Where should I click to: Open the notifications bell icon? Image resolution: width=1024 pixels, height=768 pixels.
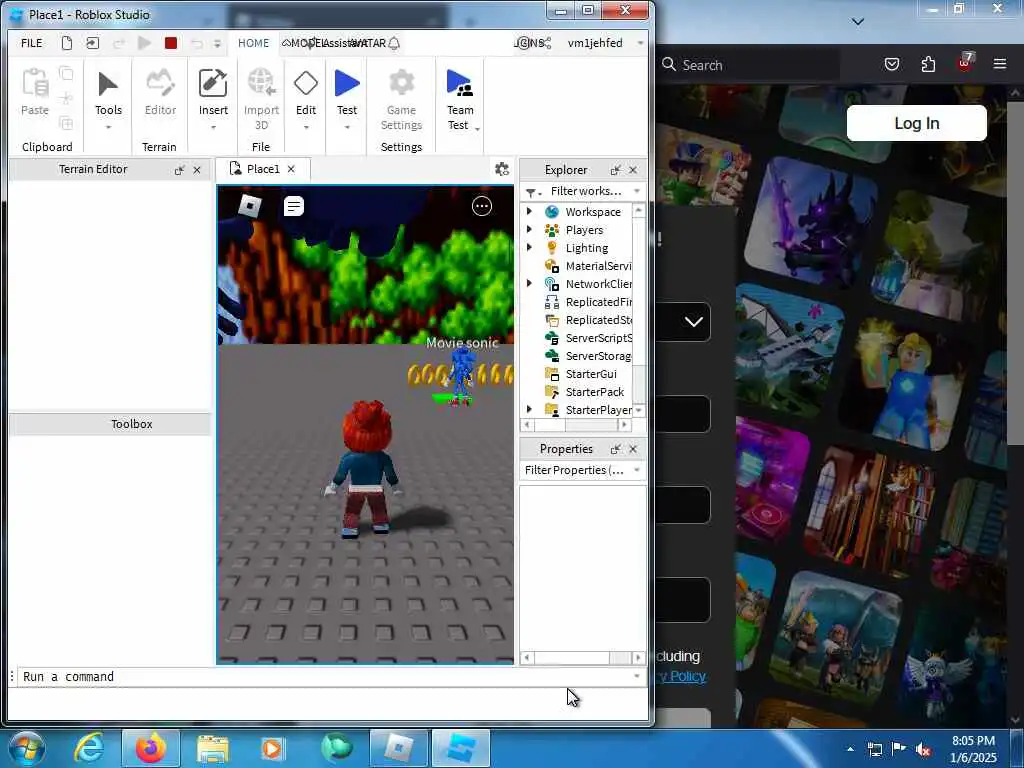click(x=394, y=44)
